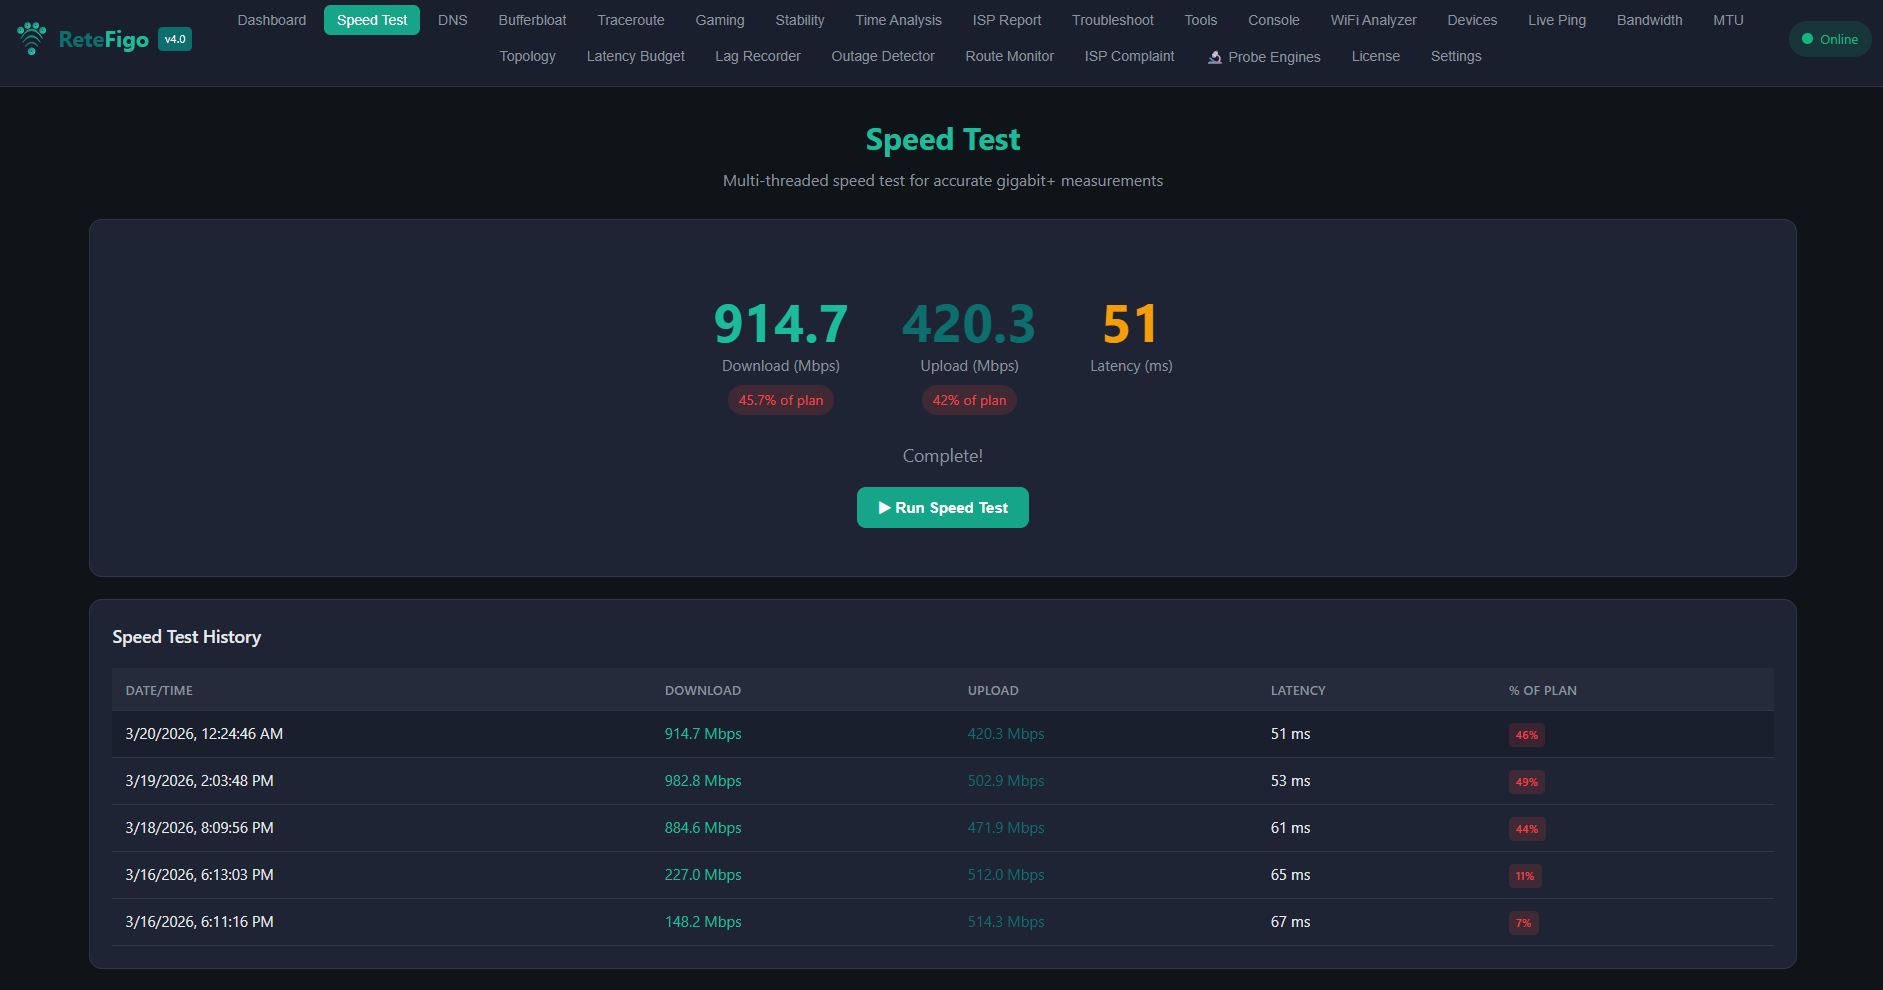The image size is (1883, 990).
Task: Open the Settings page
Action: tap(1455, 56)
